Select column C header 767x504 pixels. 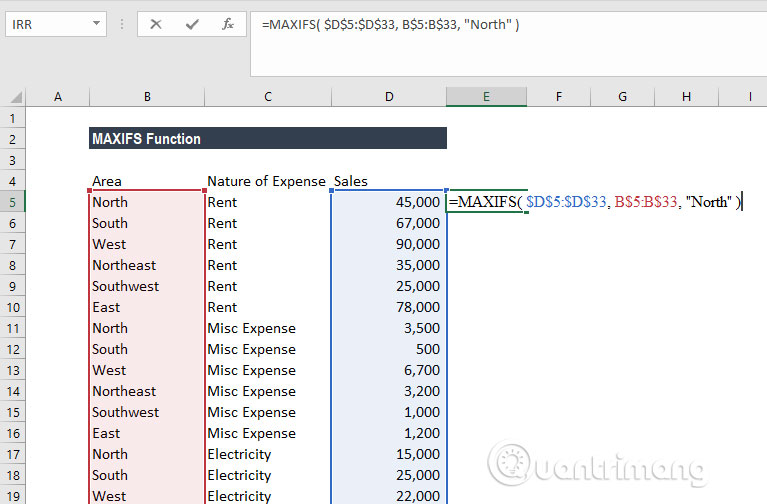tap(268, 97)
